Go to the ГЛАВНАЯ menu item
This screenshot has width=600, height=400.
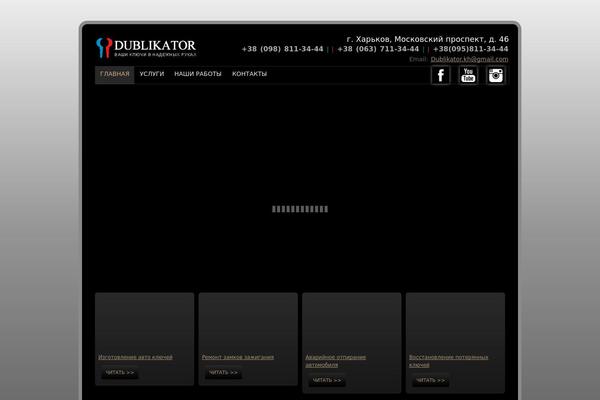[x=114, y=74]
